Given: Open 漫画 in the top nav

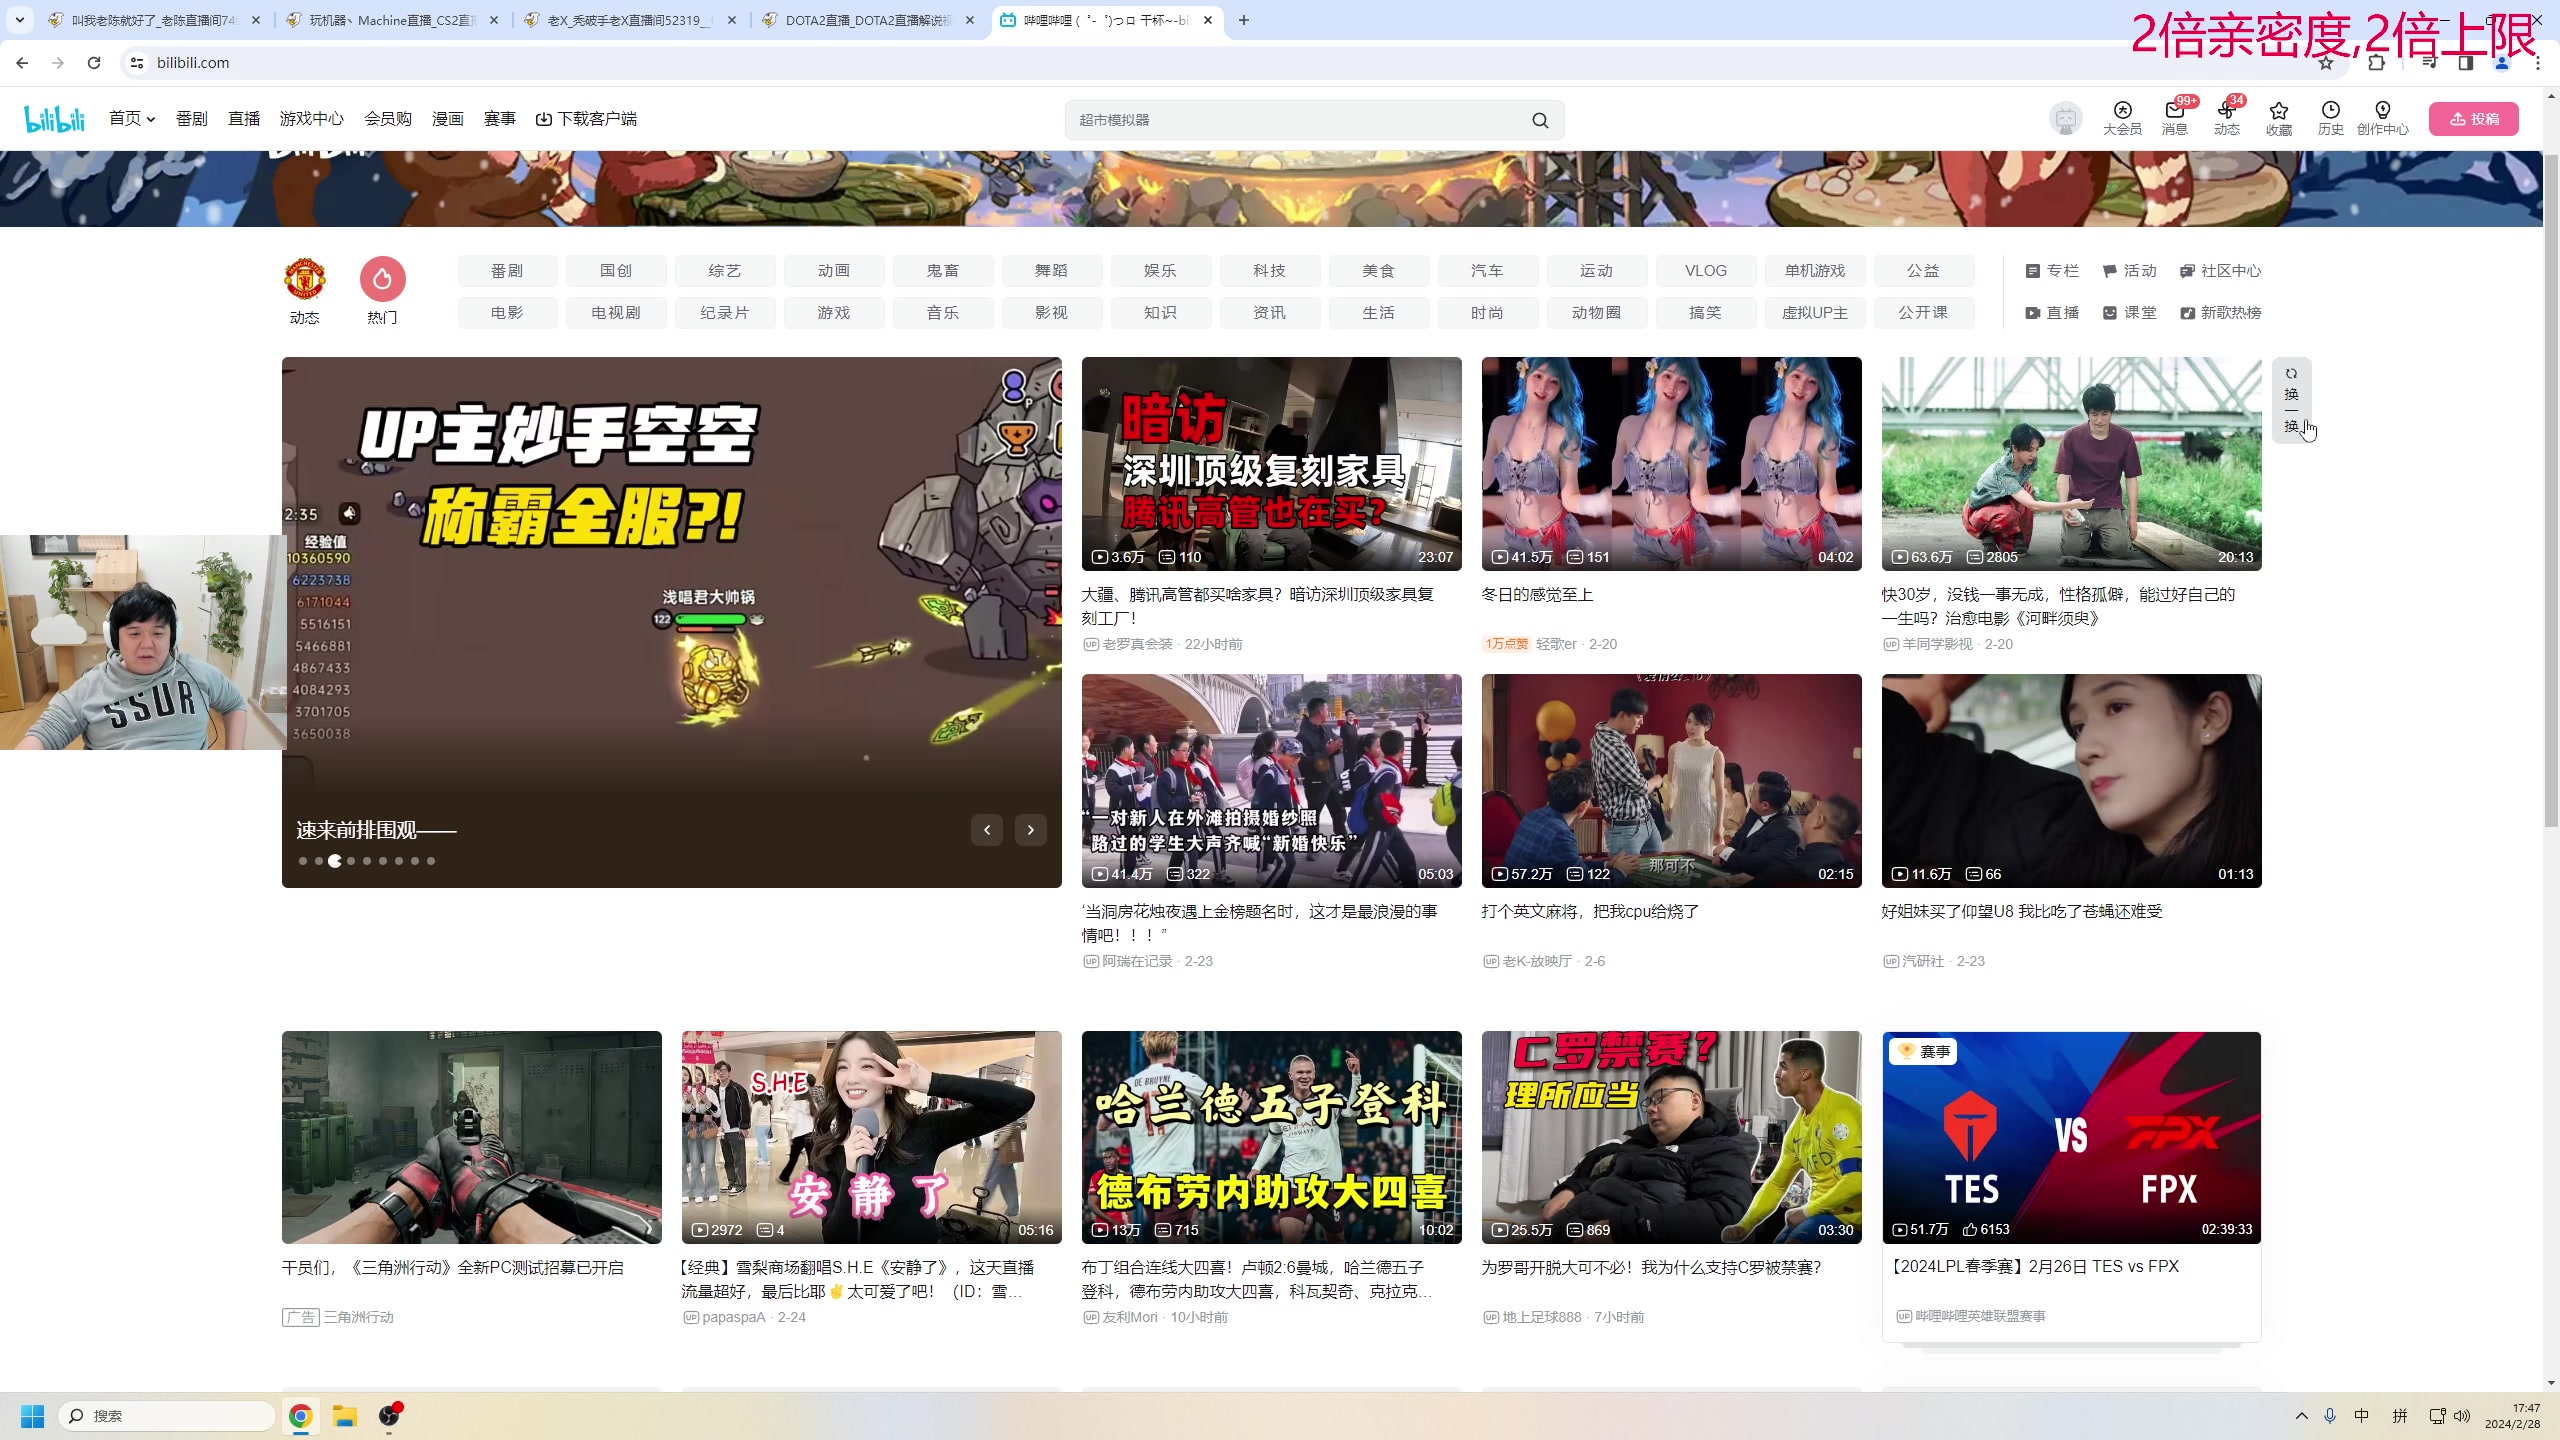Looking at the screenshot, I should click(x=448, y=119).
